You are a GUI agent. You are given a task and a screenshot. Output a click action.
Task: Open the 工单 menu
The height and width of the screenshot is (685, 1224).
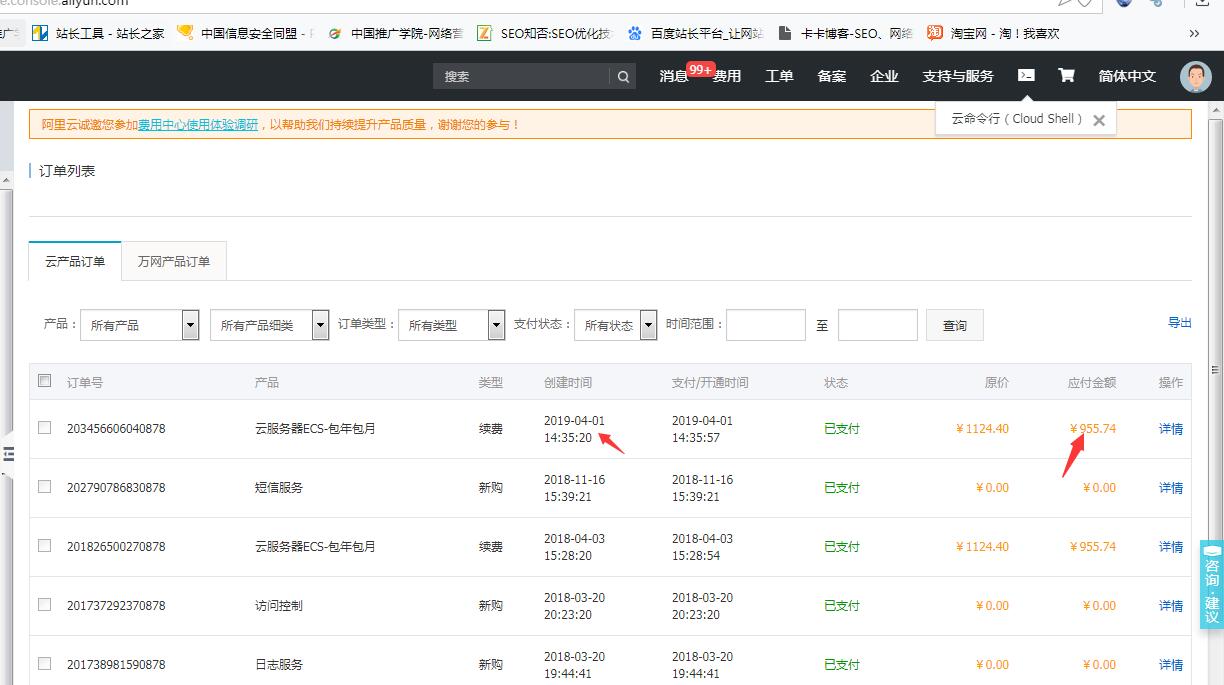779,76
